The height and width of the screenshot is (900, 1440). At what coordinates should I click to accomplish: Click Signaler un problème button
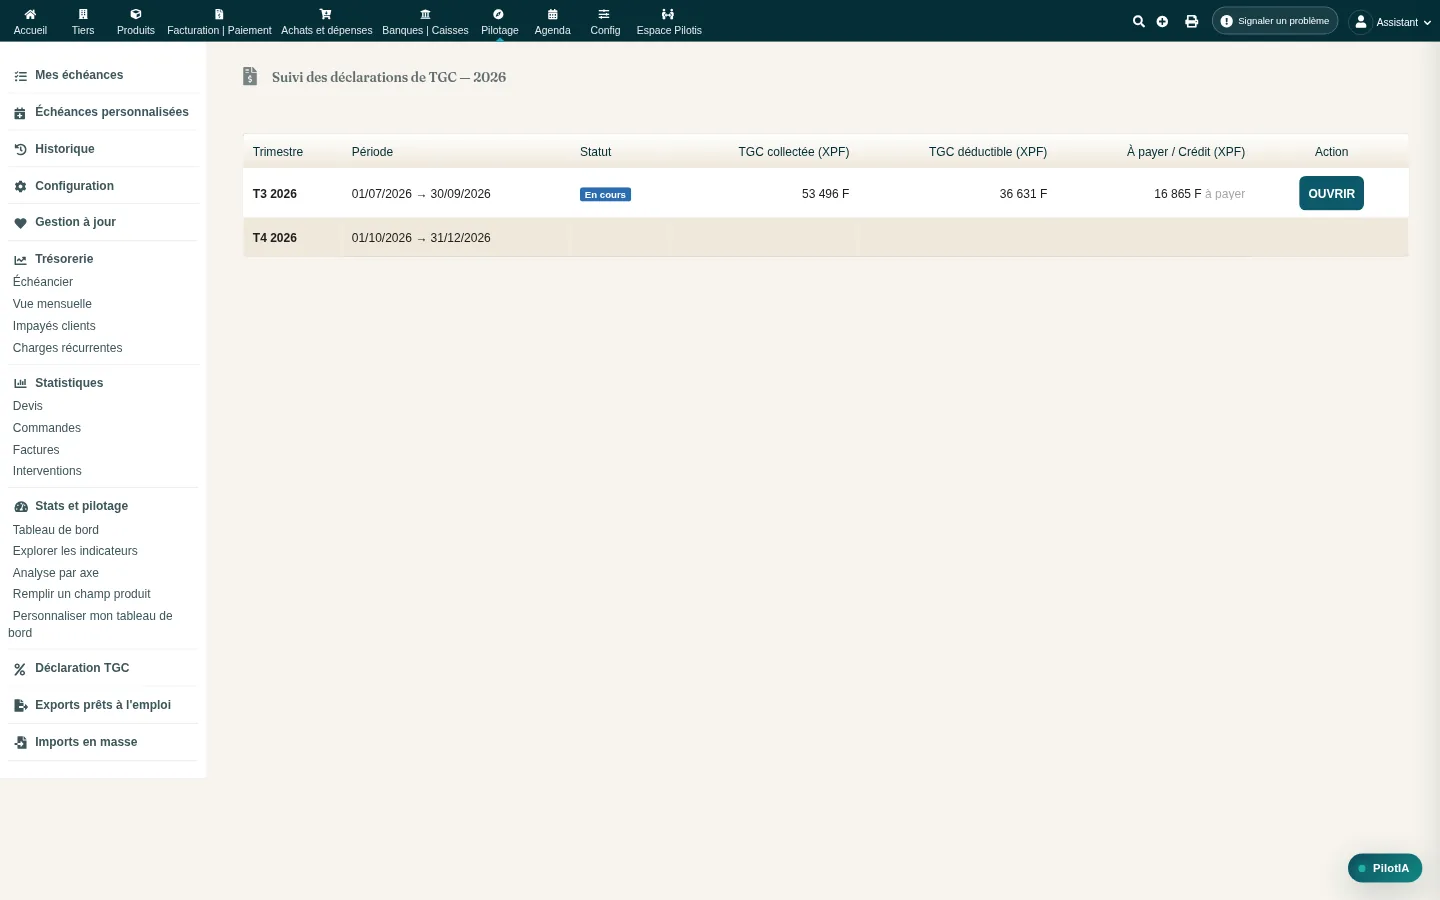click(1275, 21)
